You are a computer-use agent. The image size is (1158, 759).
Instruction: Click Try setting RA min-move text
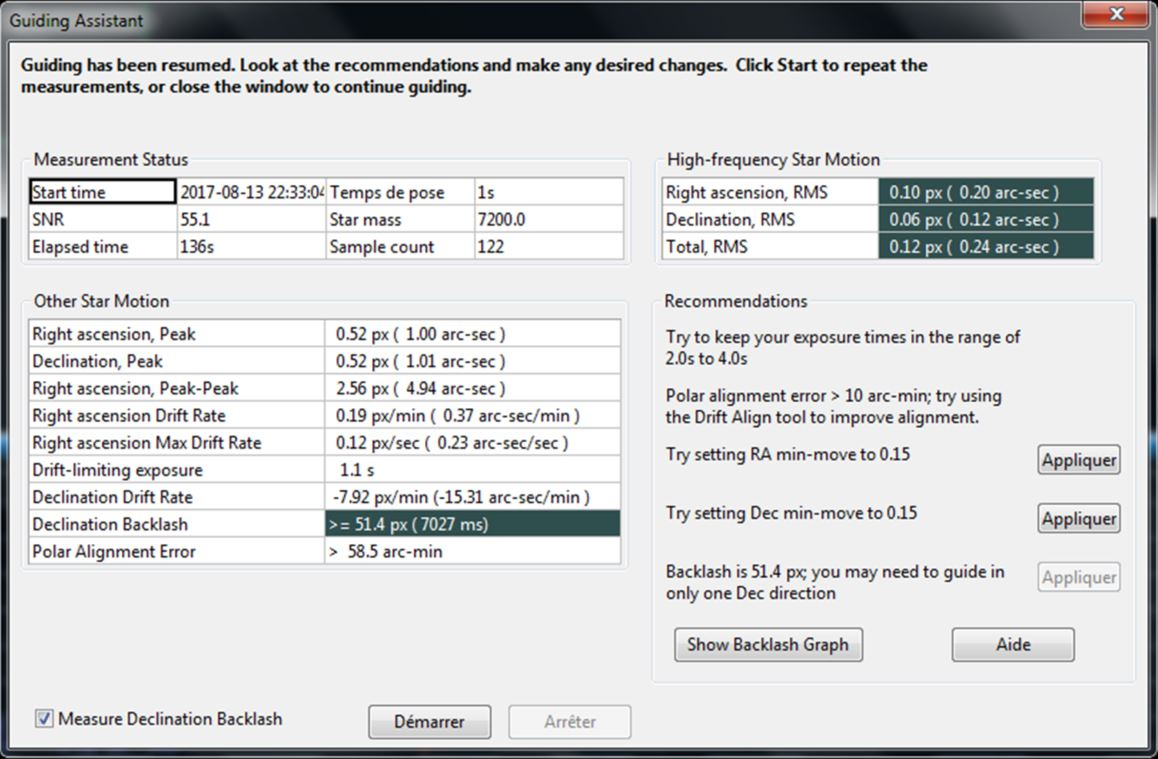[x=787, y=454]
